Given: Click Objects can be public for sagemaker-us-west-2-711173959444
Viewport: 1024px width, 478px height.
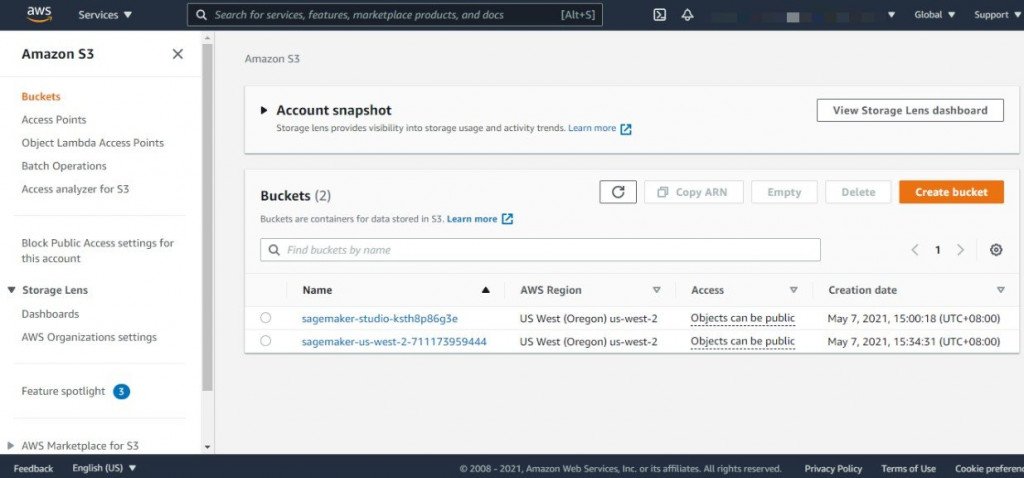Looking at the screenshot, I should 743,342.
